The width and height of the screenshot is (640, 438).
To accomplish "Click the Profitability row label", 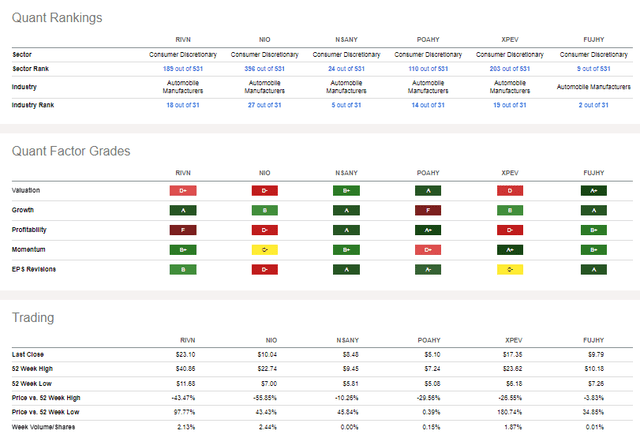I will point(29,229).
